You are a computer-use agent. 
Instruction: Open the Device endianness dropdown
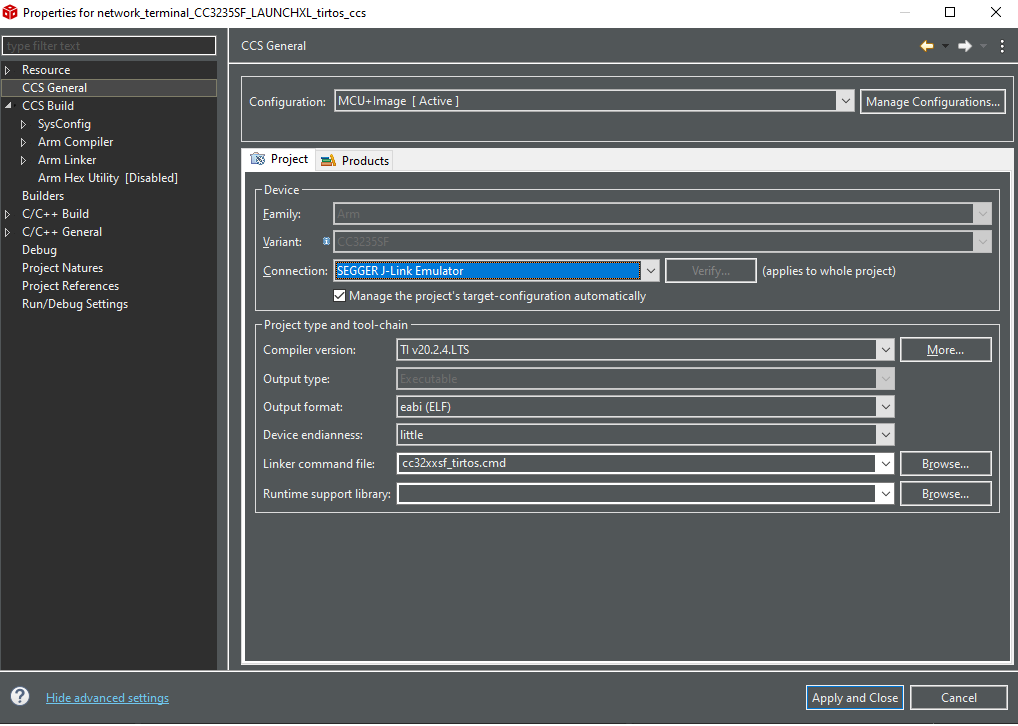pos(885,434)
